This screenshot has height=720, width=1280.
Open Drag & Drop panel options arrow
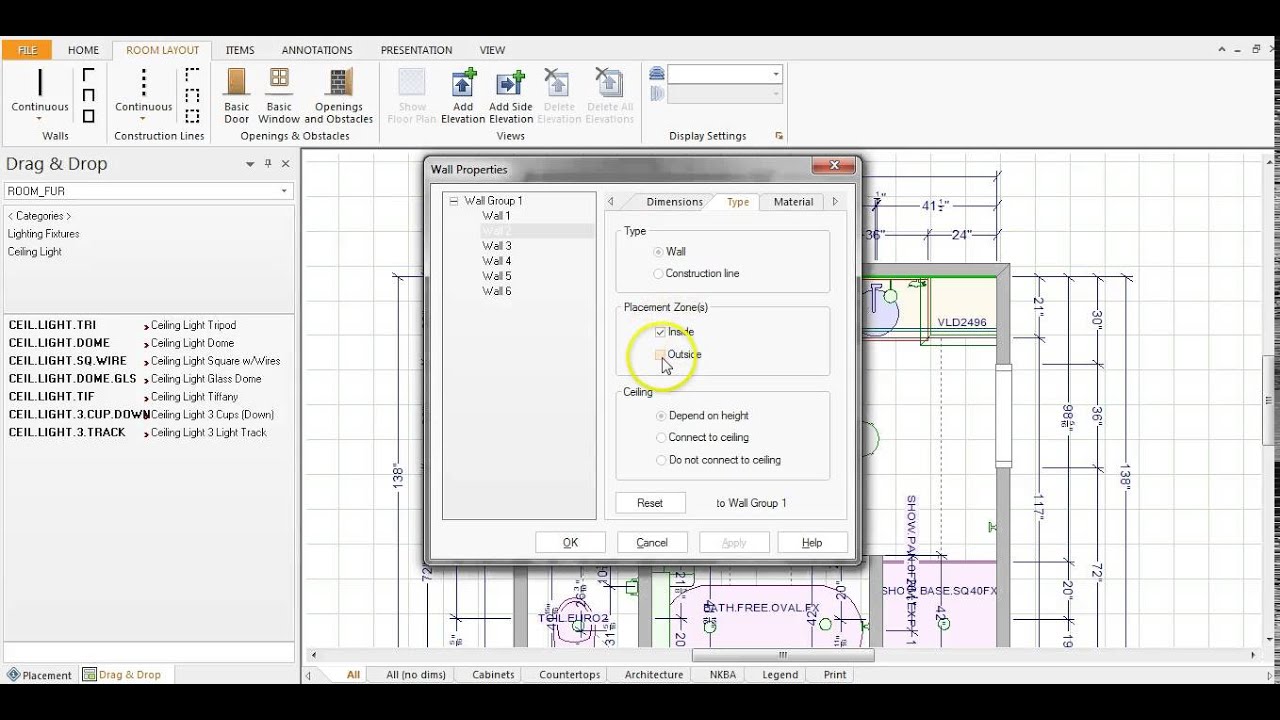[x=250, y=164]
